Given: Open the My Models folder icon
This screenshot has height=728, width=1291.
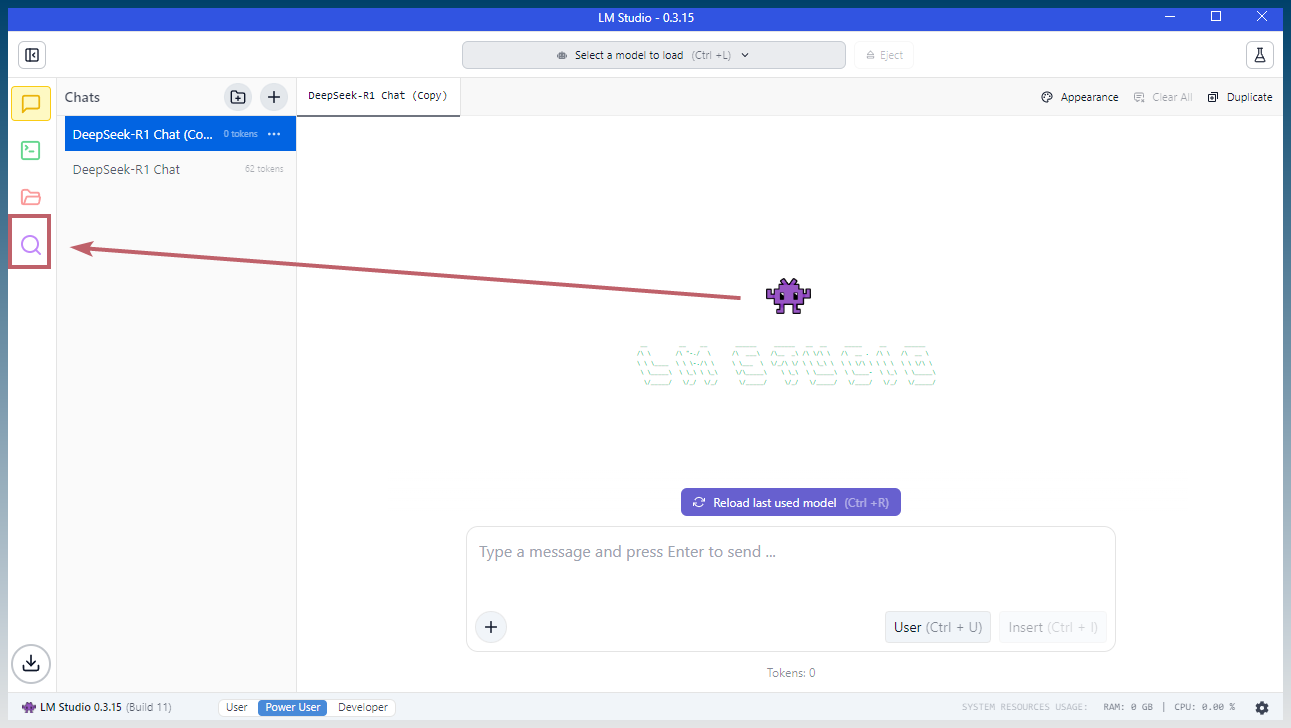Looking at the screenshot, I should [31, 197].
